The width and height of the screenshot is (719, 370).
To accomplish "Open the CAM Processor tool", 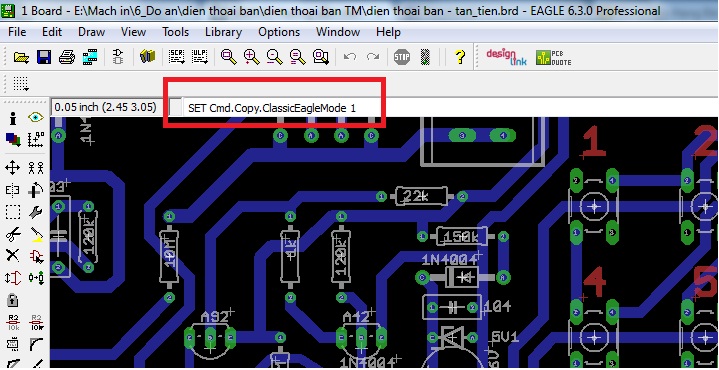I will point(90,57).
